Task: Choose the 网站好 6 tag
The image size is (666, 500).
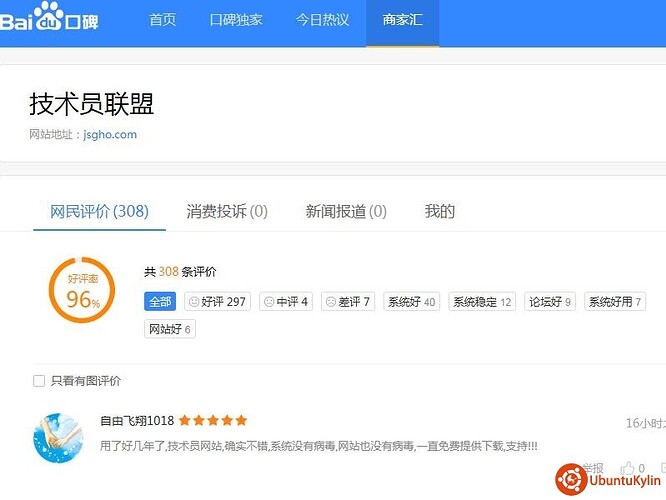Action: tap(170, 329)
